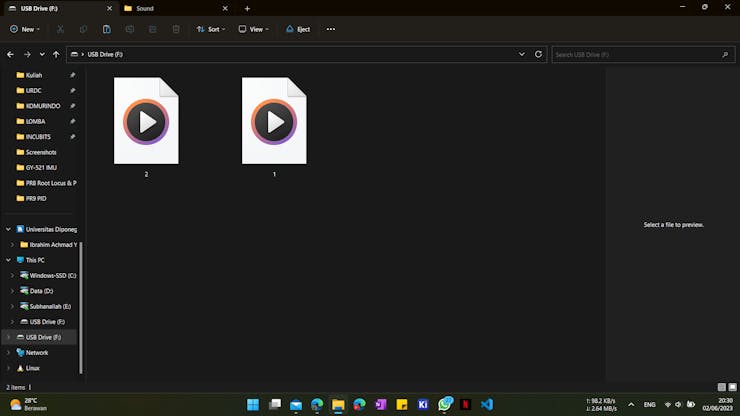Collapse the This PC tree node
This screenshot has width=740, height=416.
click(x=9, y=260)
